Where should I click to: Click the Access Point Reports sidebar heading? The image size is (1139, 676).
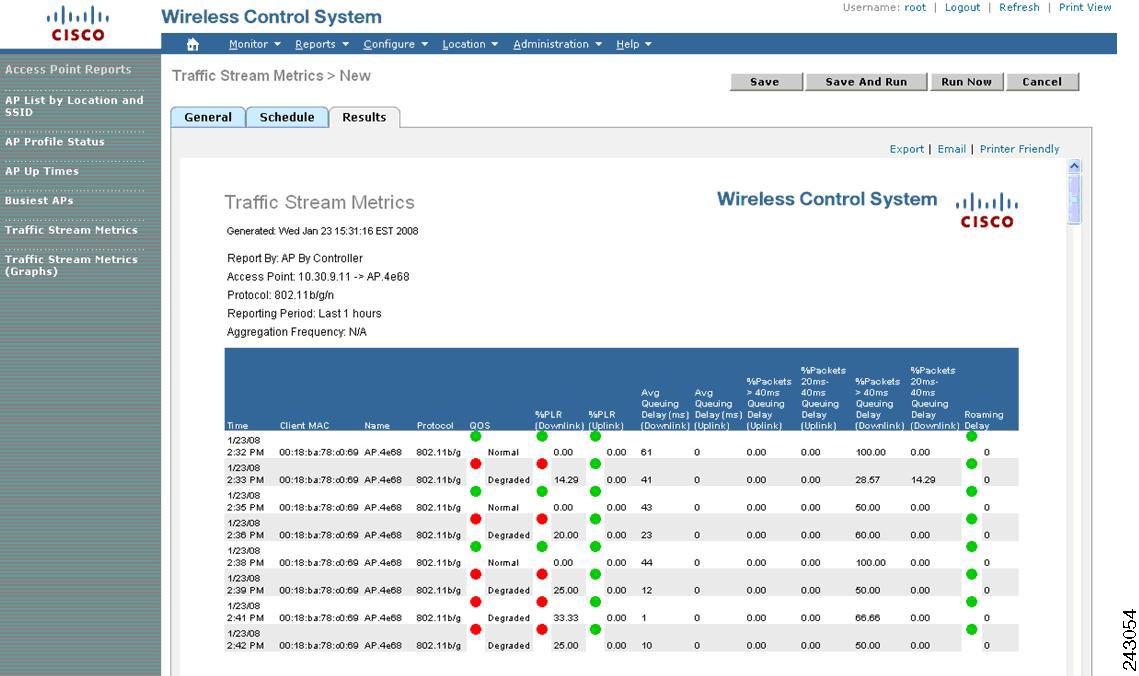point(68,70)
